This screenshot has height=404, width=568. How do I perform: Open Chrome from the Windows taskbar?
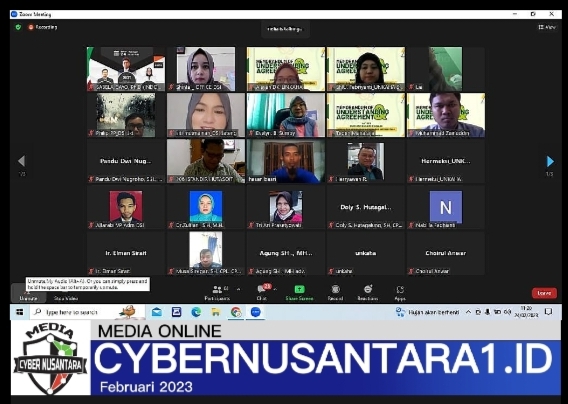(236, 312)
